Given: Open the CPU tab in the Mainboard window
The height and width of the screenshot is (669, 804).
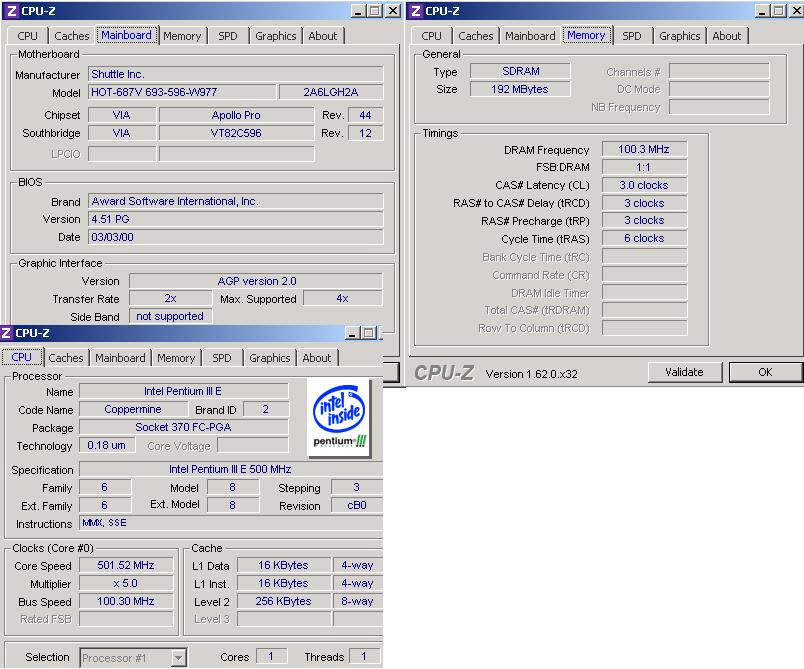Looking at the screenshot, I should click(27, 36).
